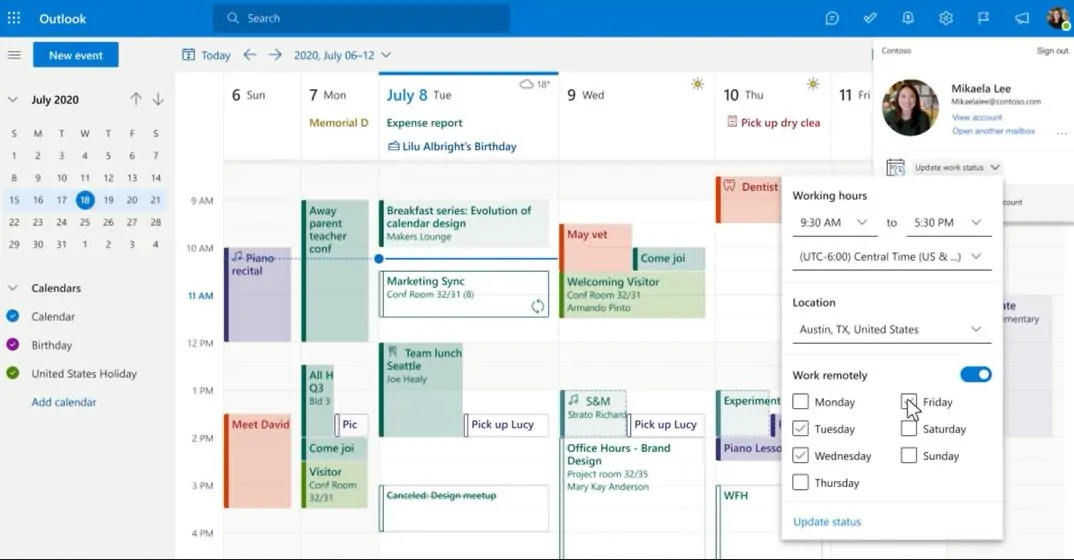
Task: Go to next week with right arrow
Action: click(x=275, y=55)
